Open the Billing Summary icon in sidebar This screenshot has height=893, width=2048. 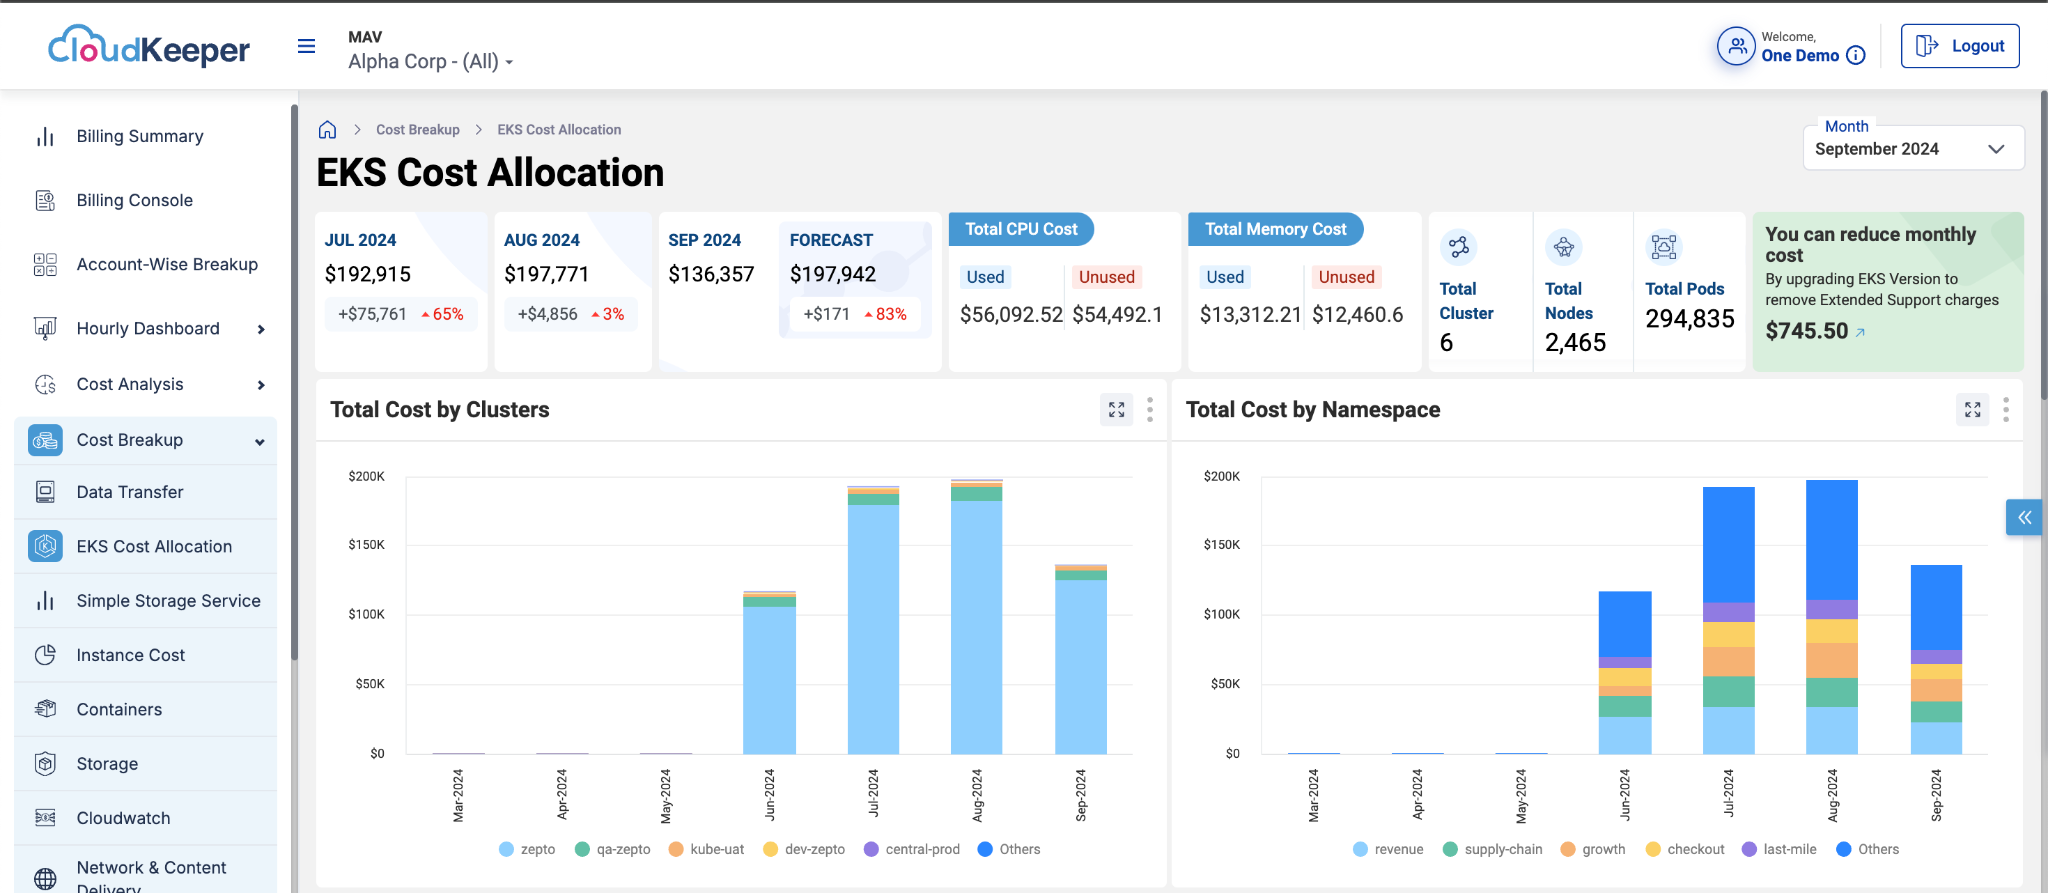coord(45,136)
